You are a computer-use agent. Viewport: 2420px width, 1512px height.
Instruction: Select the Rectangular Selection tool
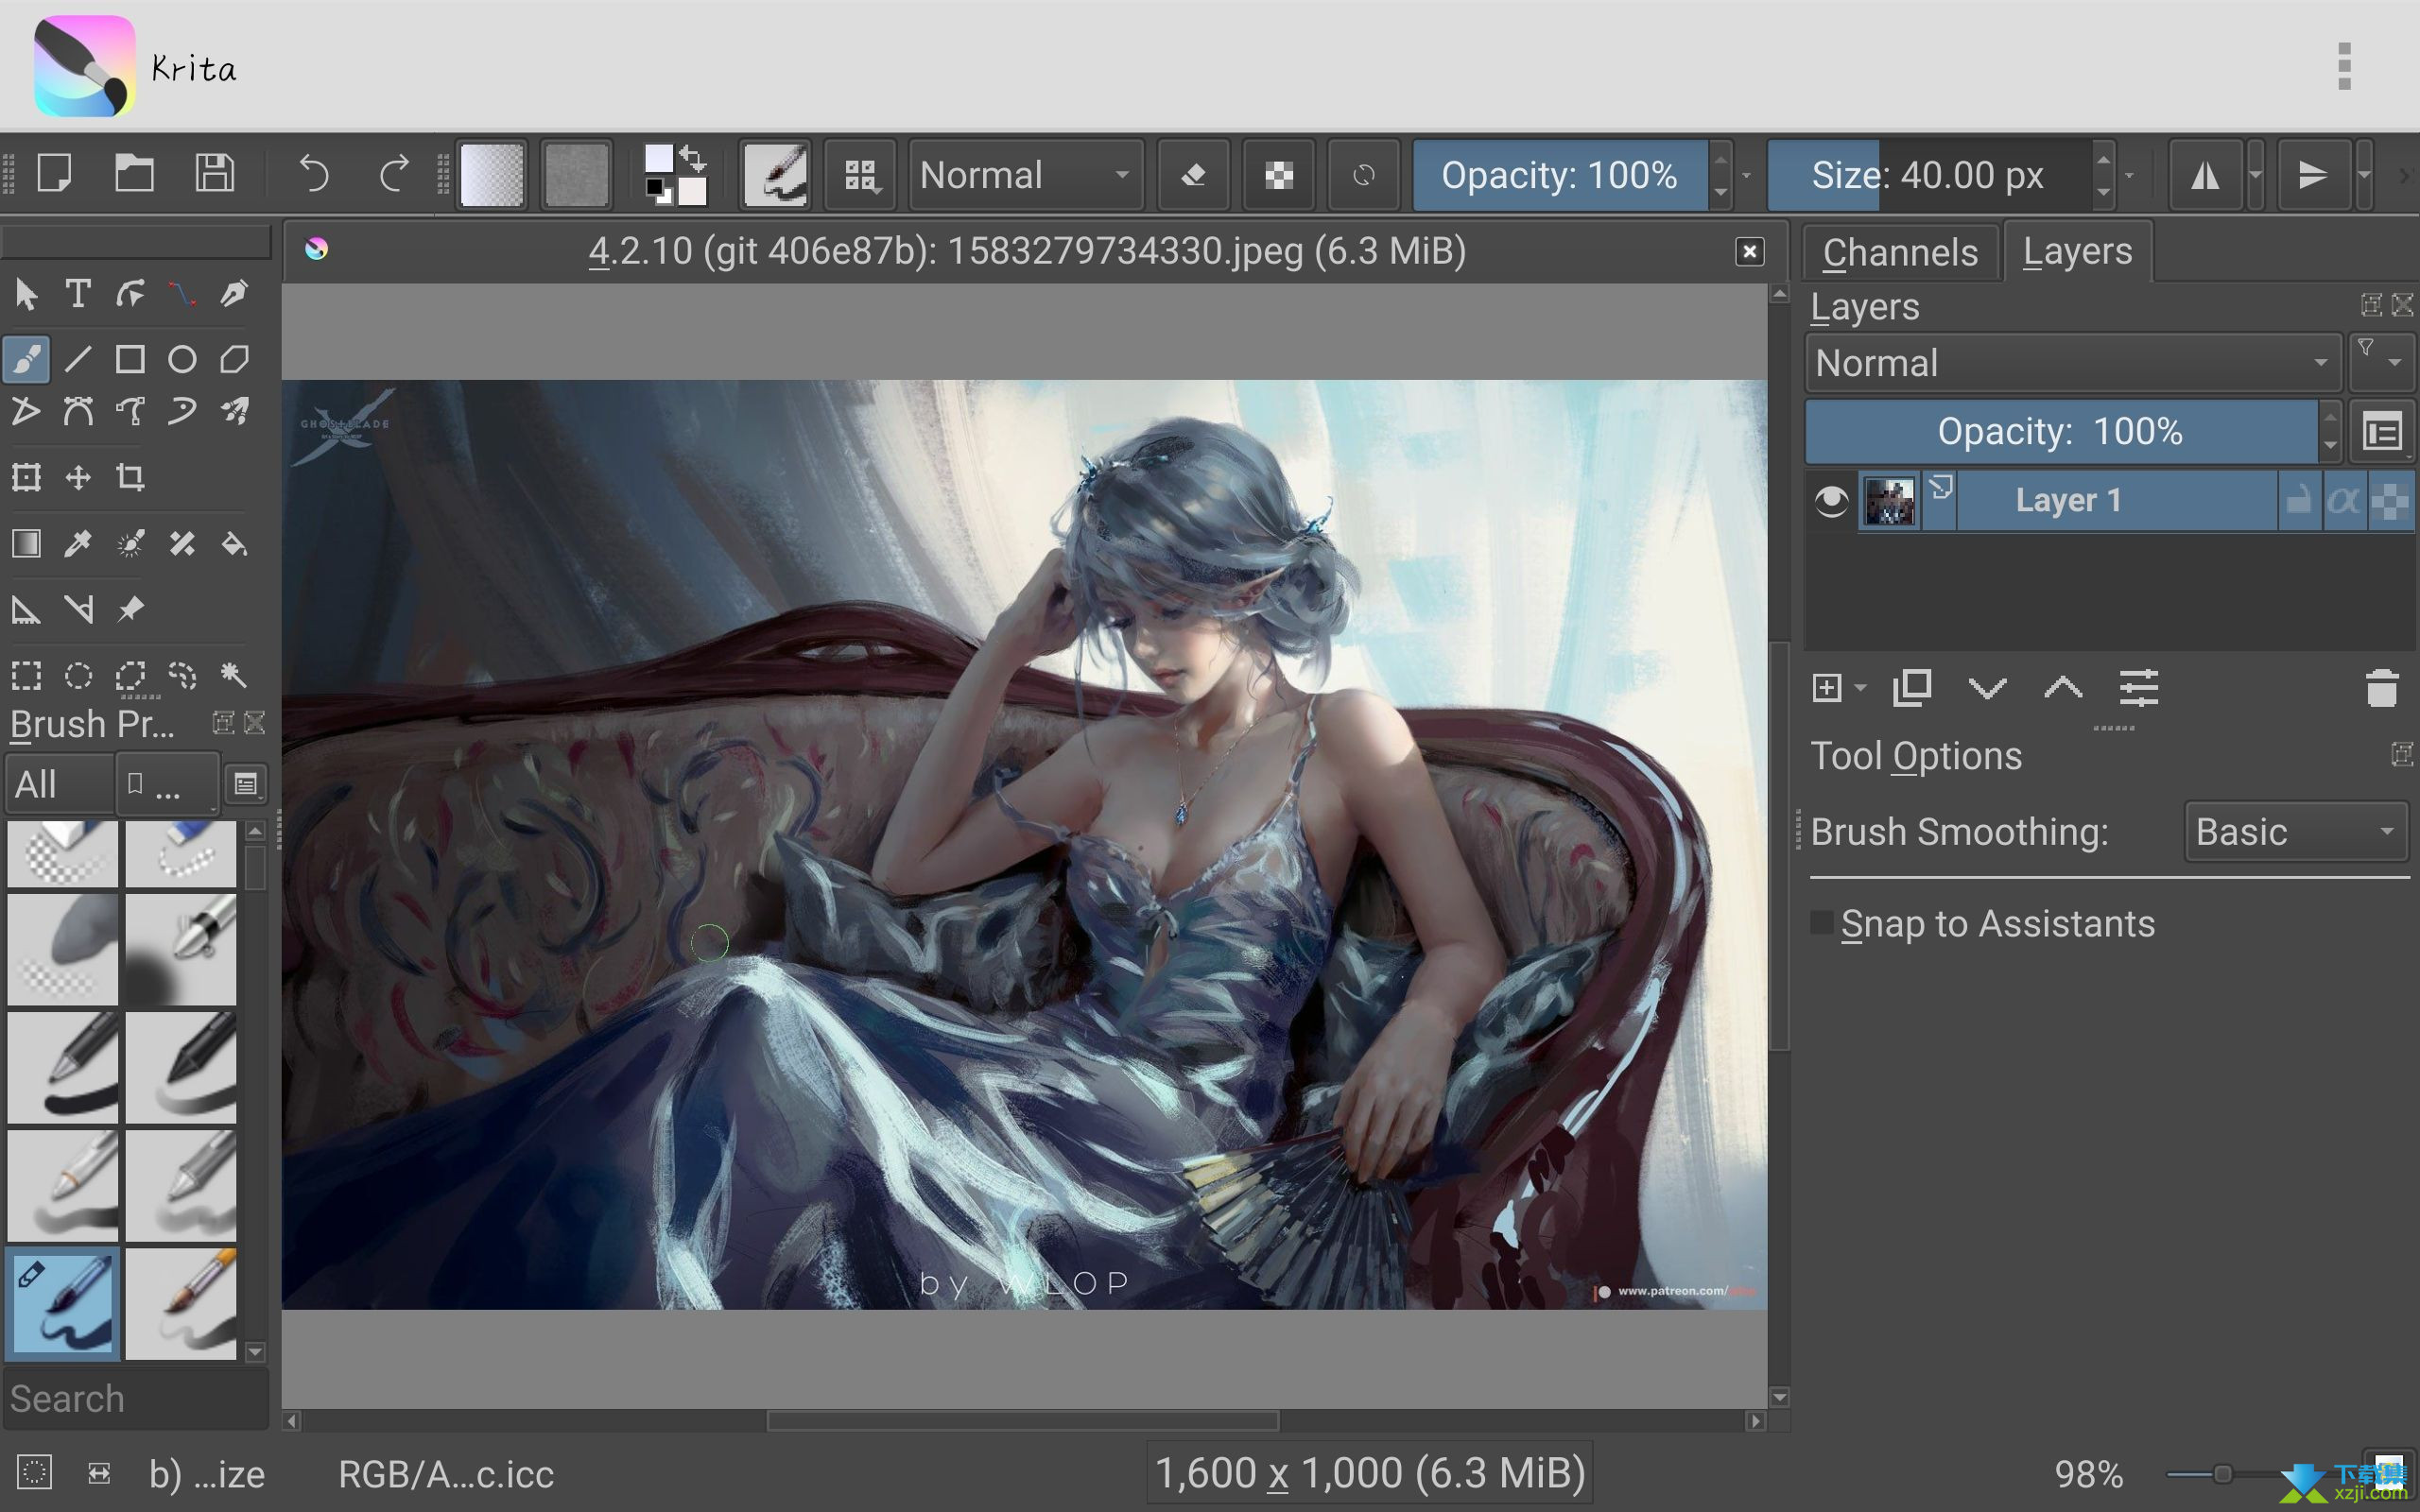click(26, 675)
